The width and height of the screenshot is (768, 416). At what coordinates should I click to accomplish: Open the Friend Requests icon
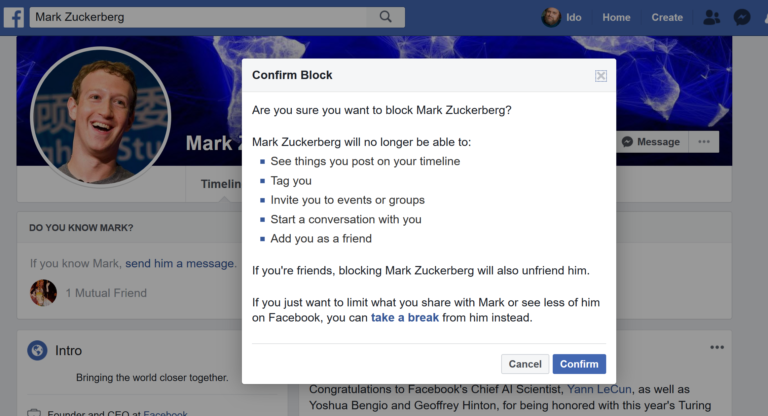point(712,17)
